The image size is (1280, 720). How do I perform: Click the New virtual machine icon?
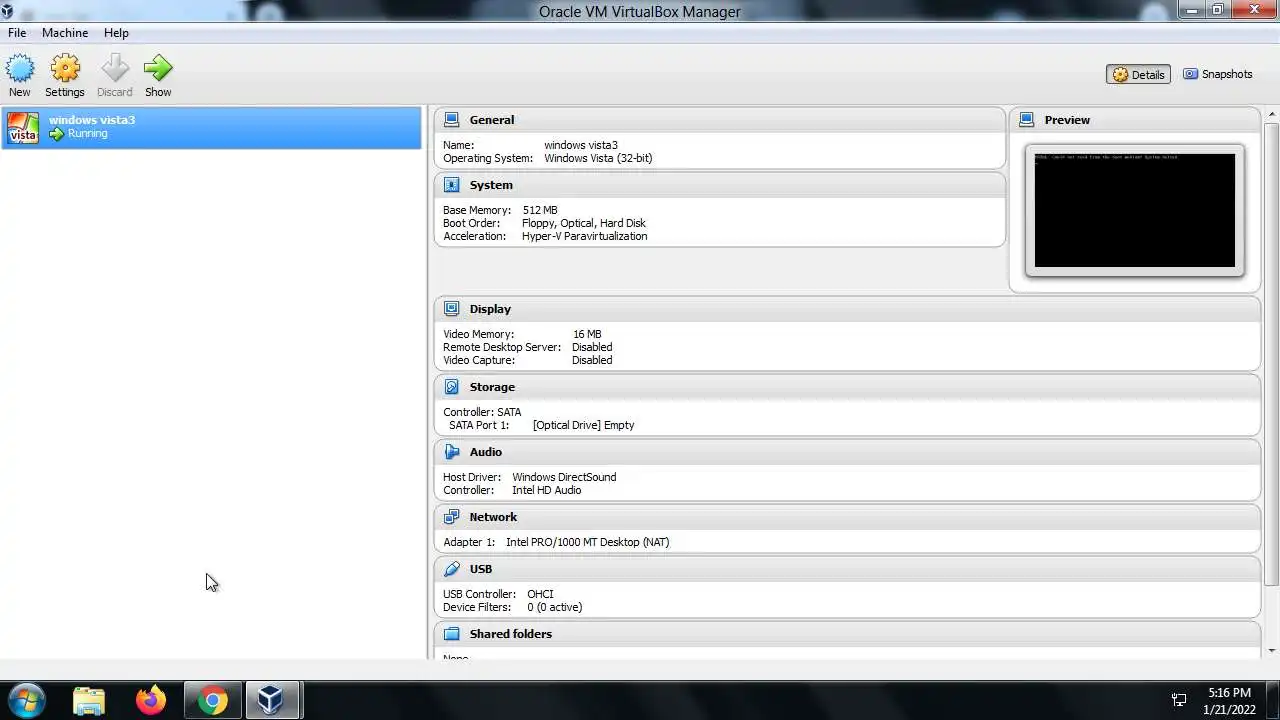(x=20, y=68)
